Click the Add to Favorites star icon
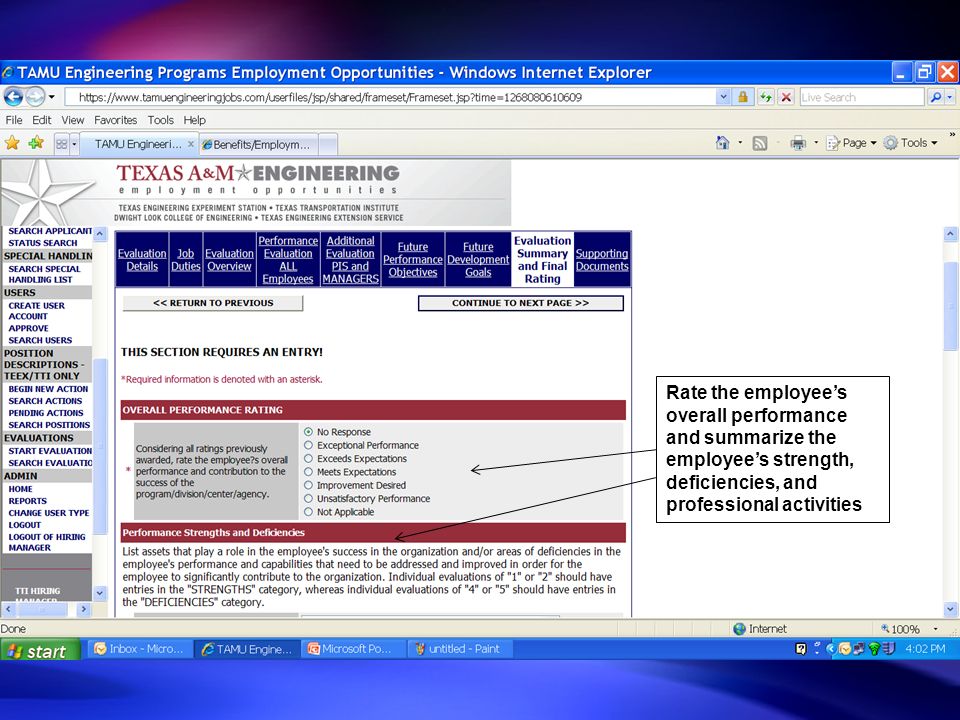 36,144
